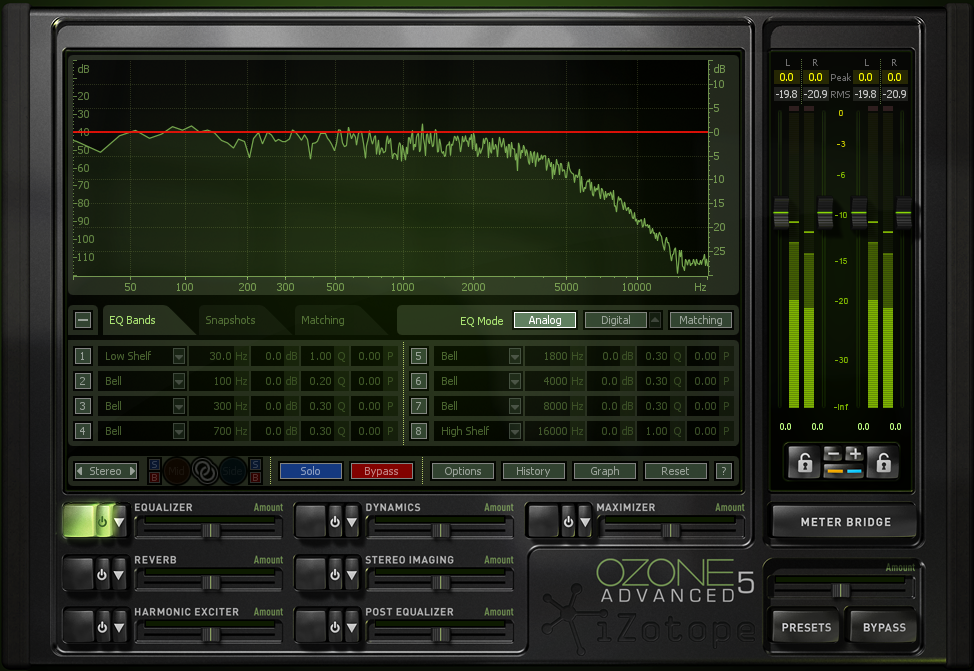Click the Maximizer Amount slider
Viewport: 974px width, 671px height.
(671, 530)
